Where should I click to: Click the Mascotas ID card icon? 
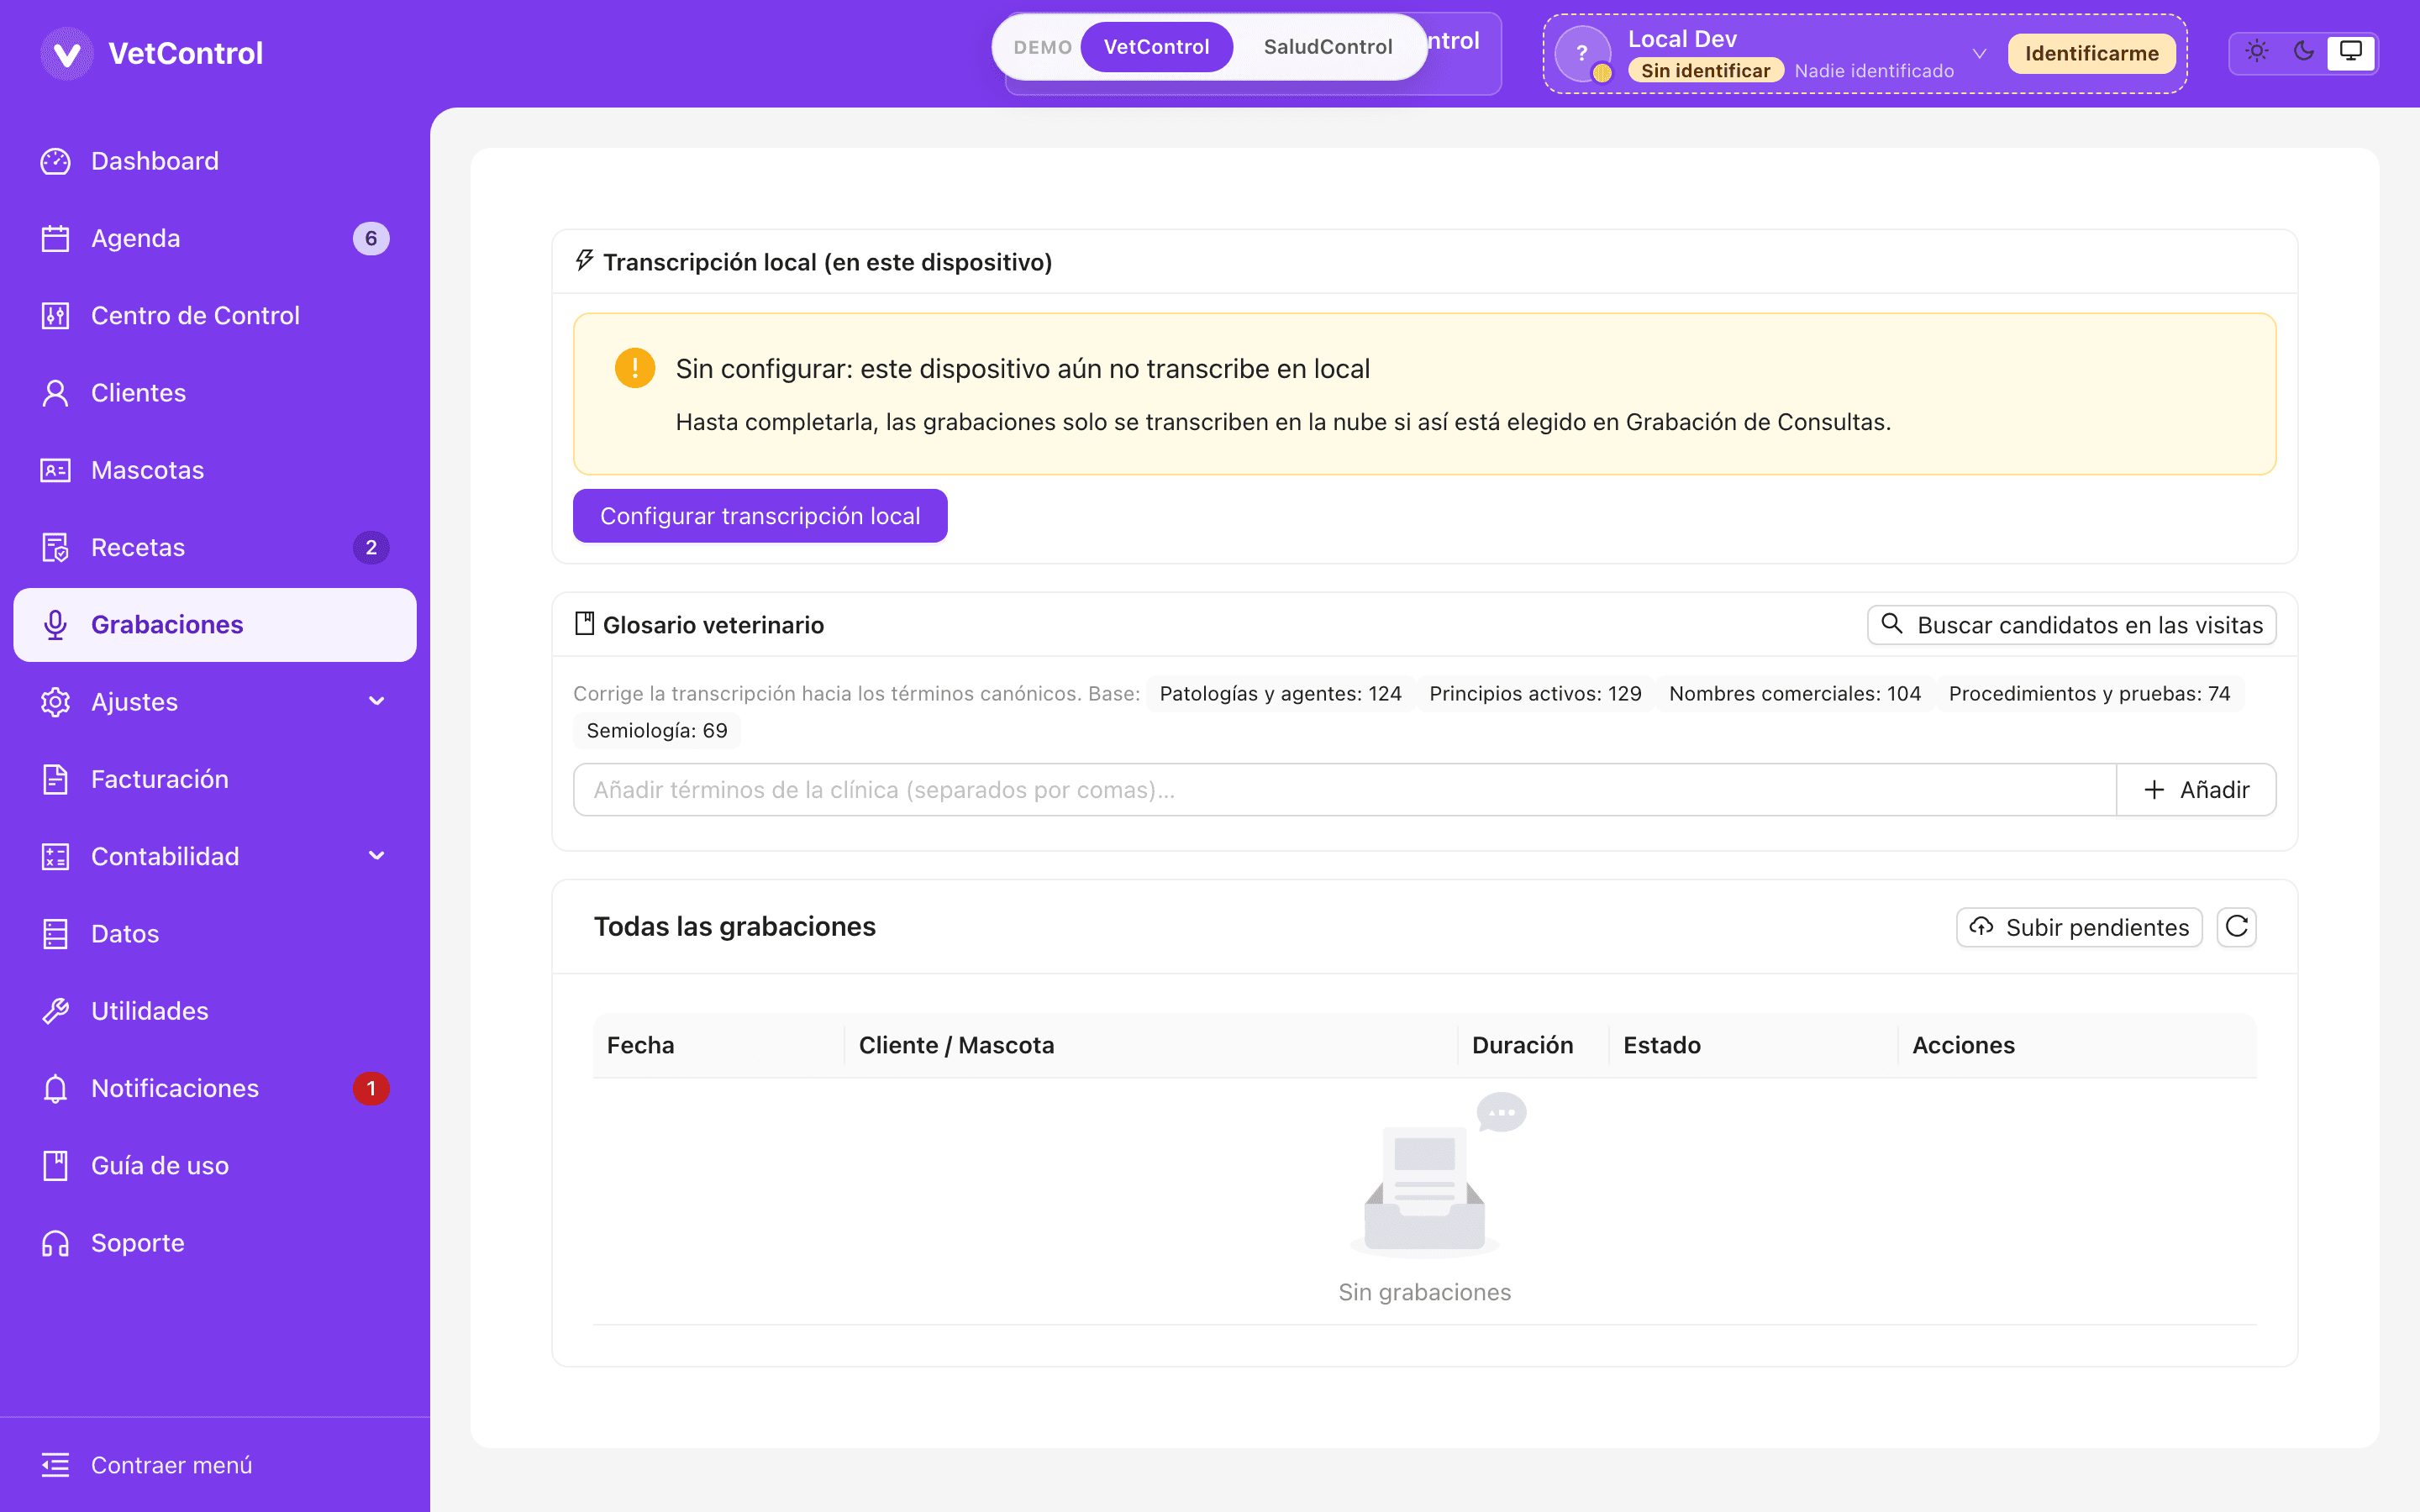(55, 470)
